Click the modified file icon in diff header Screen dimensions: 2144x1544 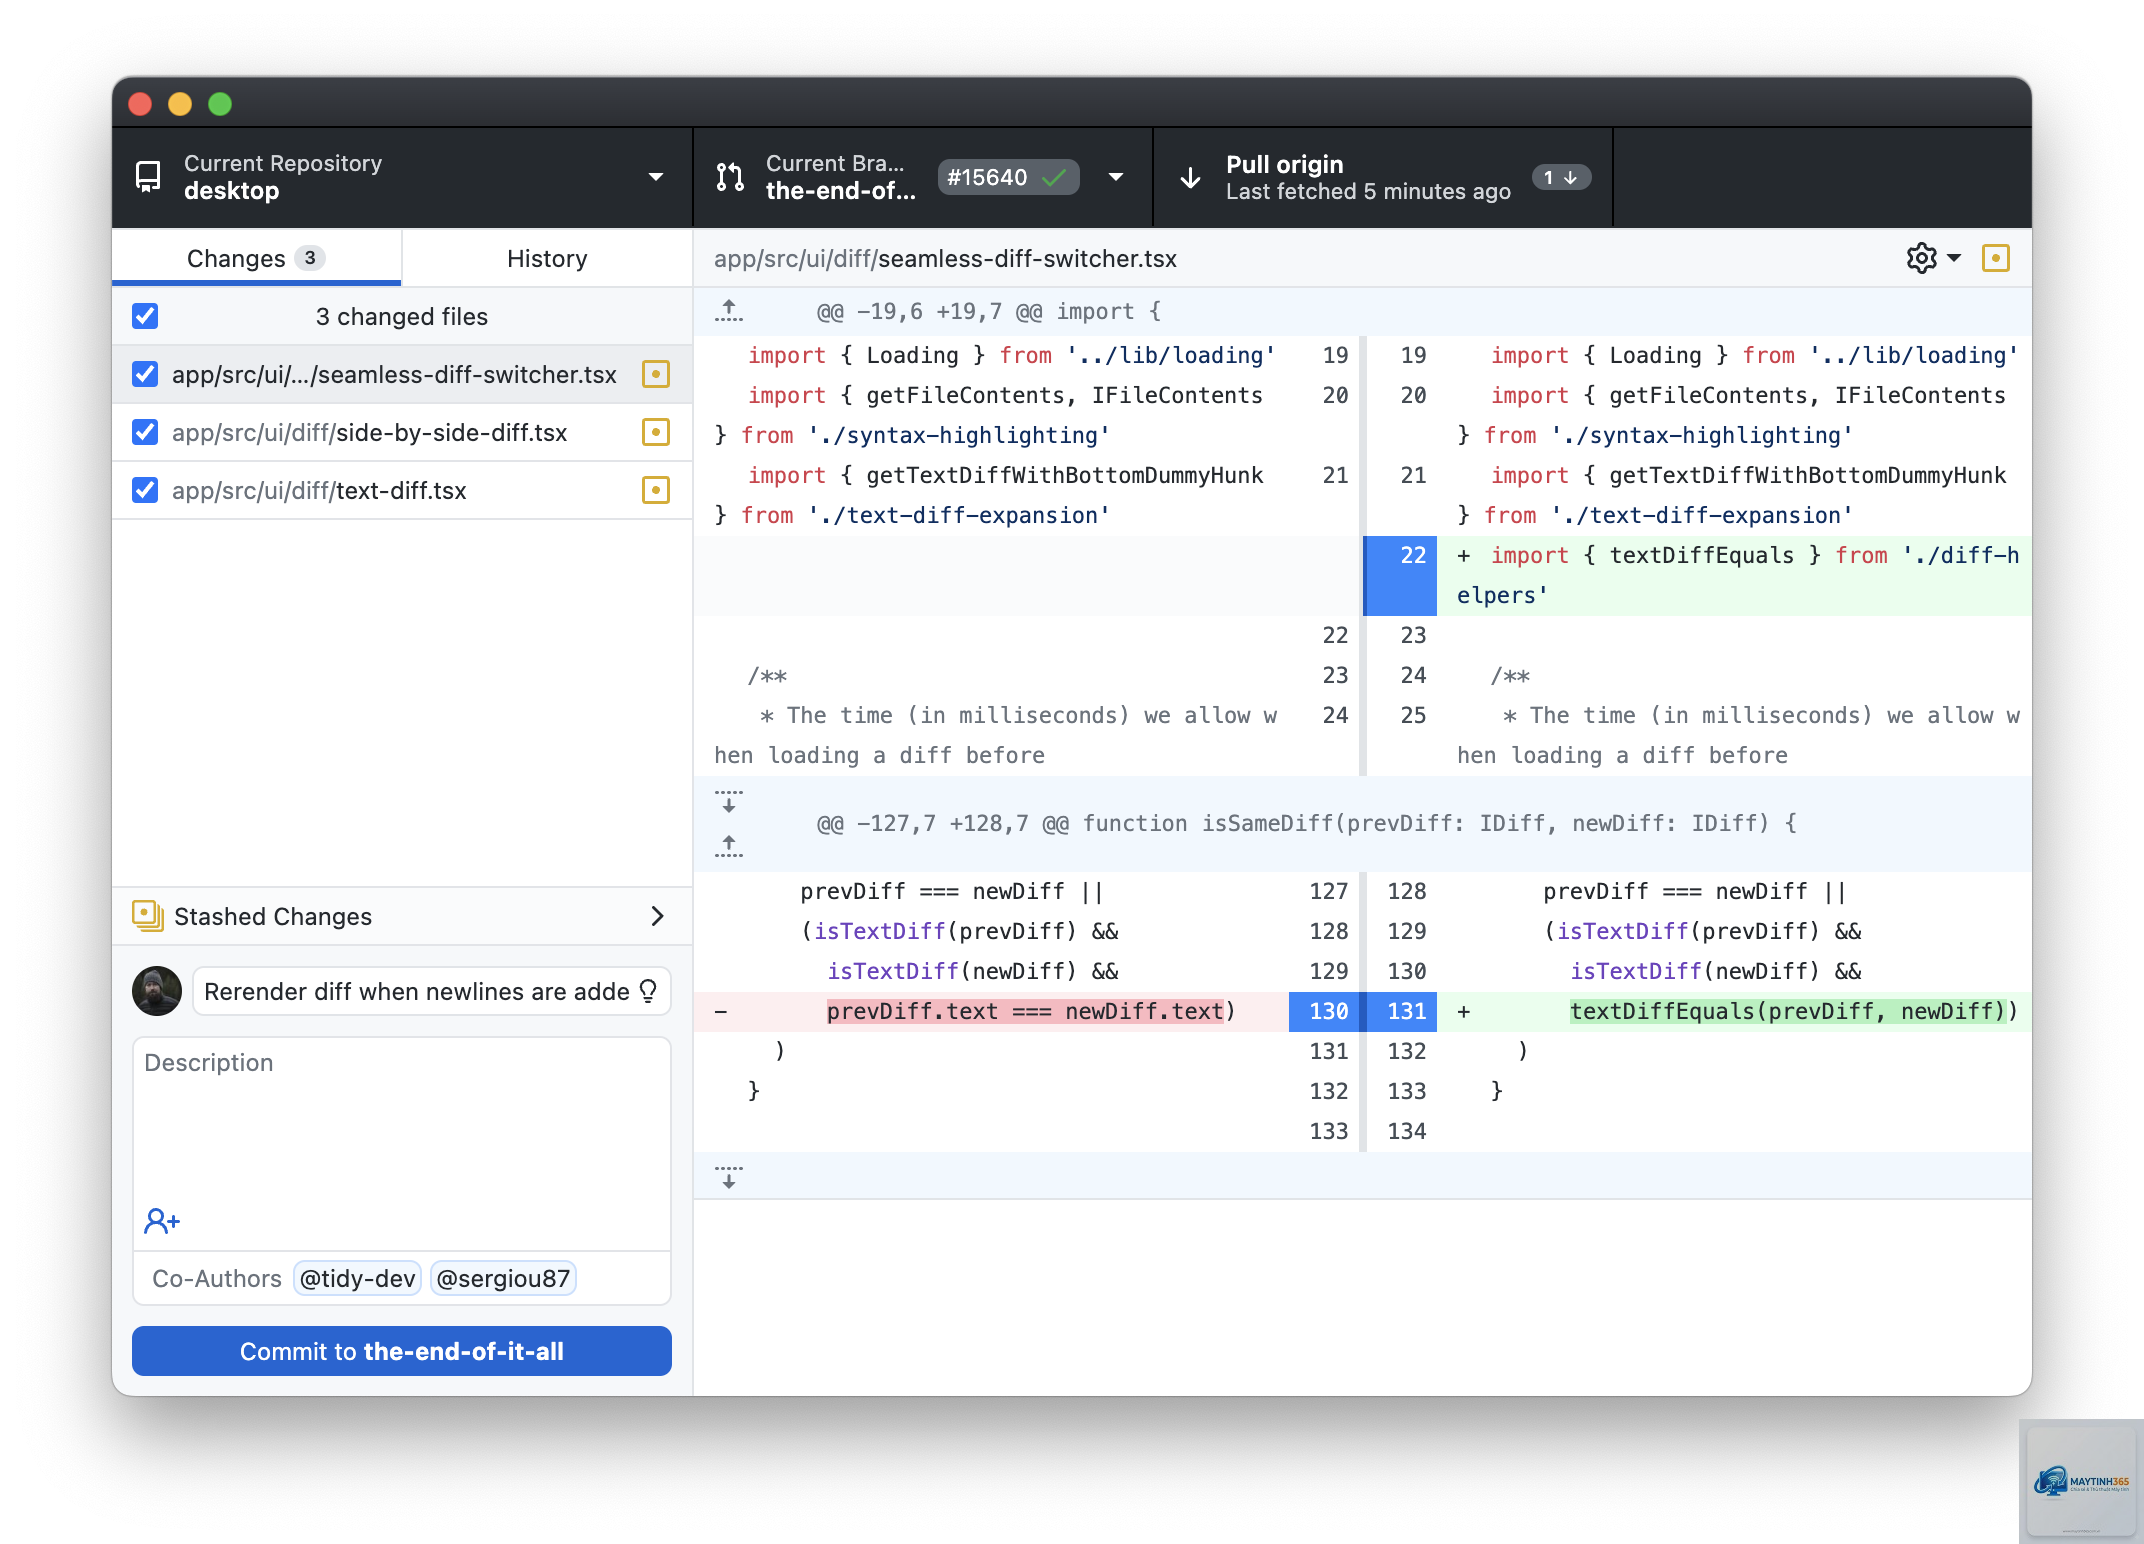(x=1996, y=258)
